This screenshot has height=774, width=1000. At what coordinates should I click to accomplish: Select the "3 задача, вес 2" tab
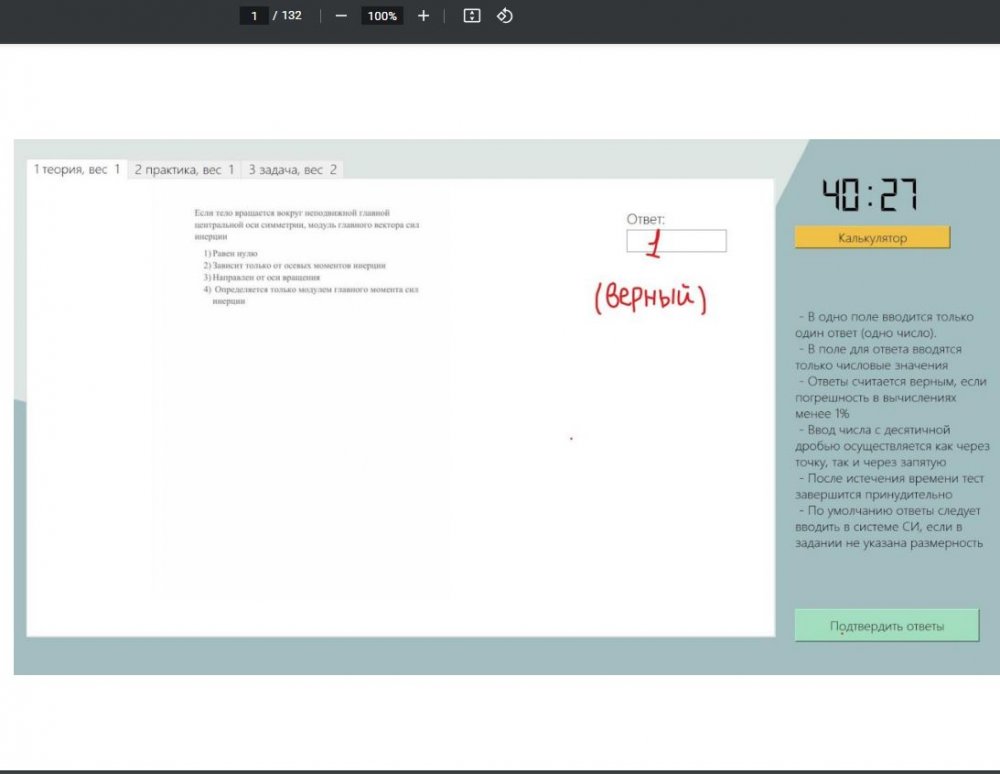pyautogui.click(x=292, y=170)
